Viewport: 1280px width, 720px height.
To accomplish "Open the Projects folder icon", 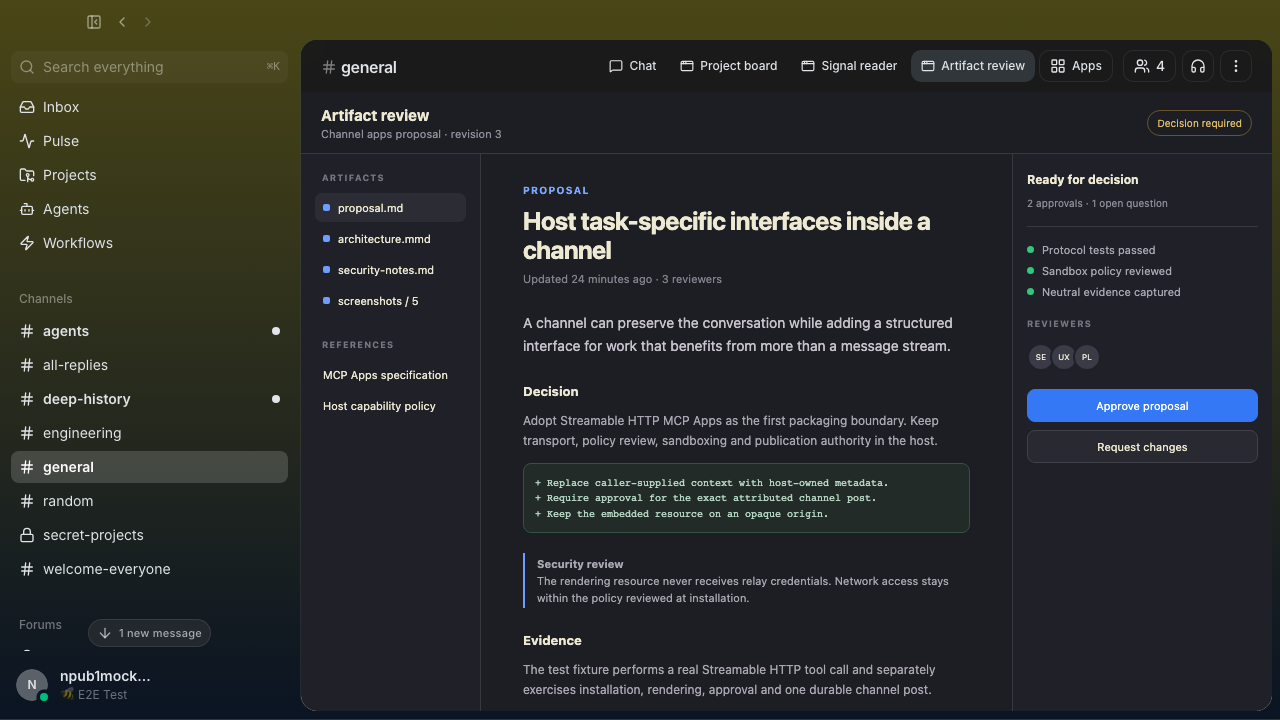I will tap(27, 175).
